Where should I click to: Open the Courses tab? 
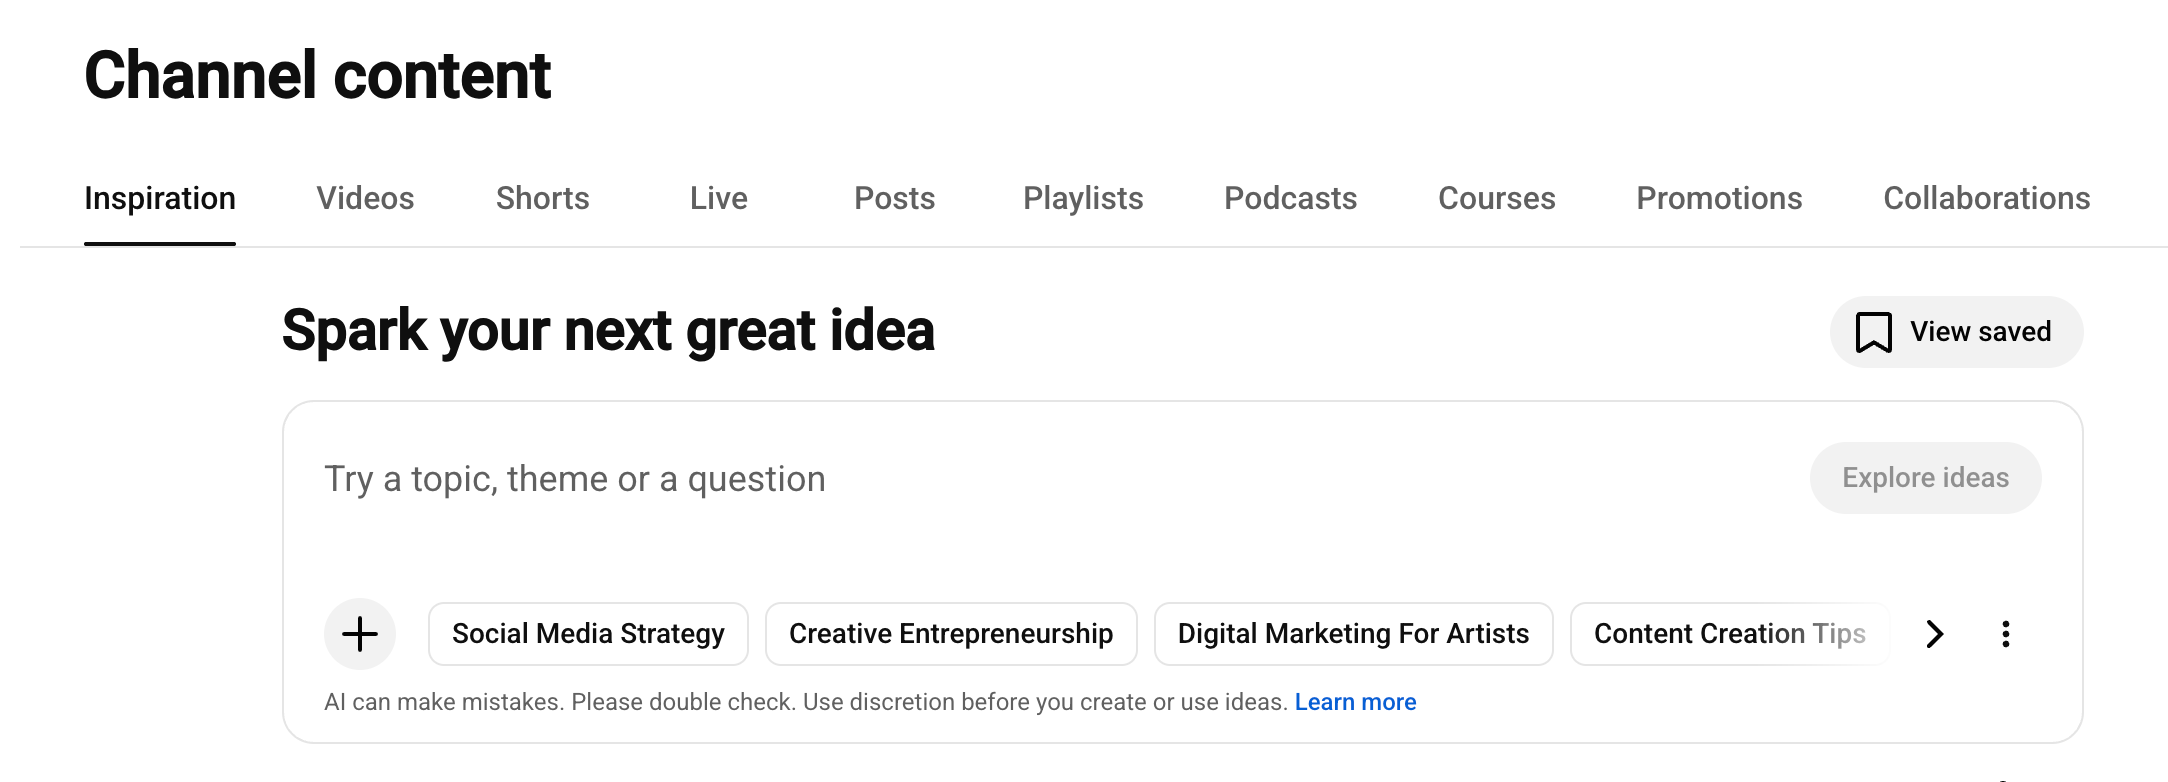pos(1497,198)
